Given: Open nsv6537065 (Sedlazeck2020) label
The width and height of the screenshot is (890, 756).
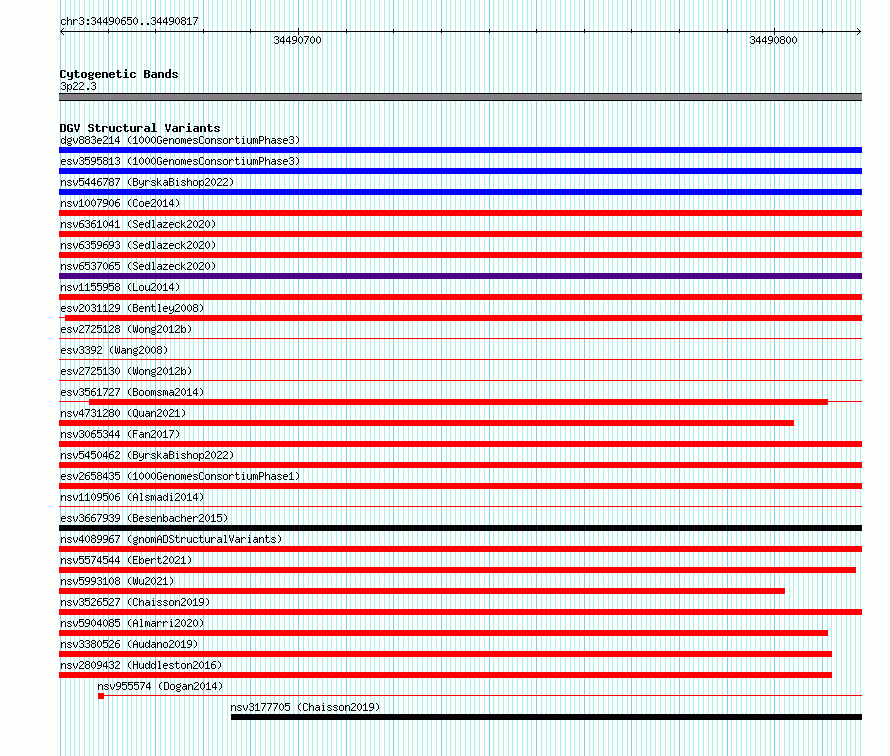Looking at the screenshot, I should [x=138, y=266].
